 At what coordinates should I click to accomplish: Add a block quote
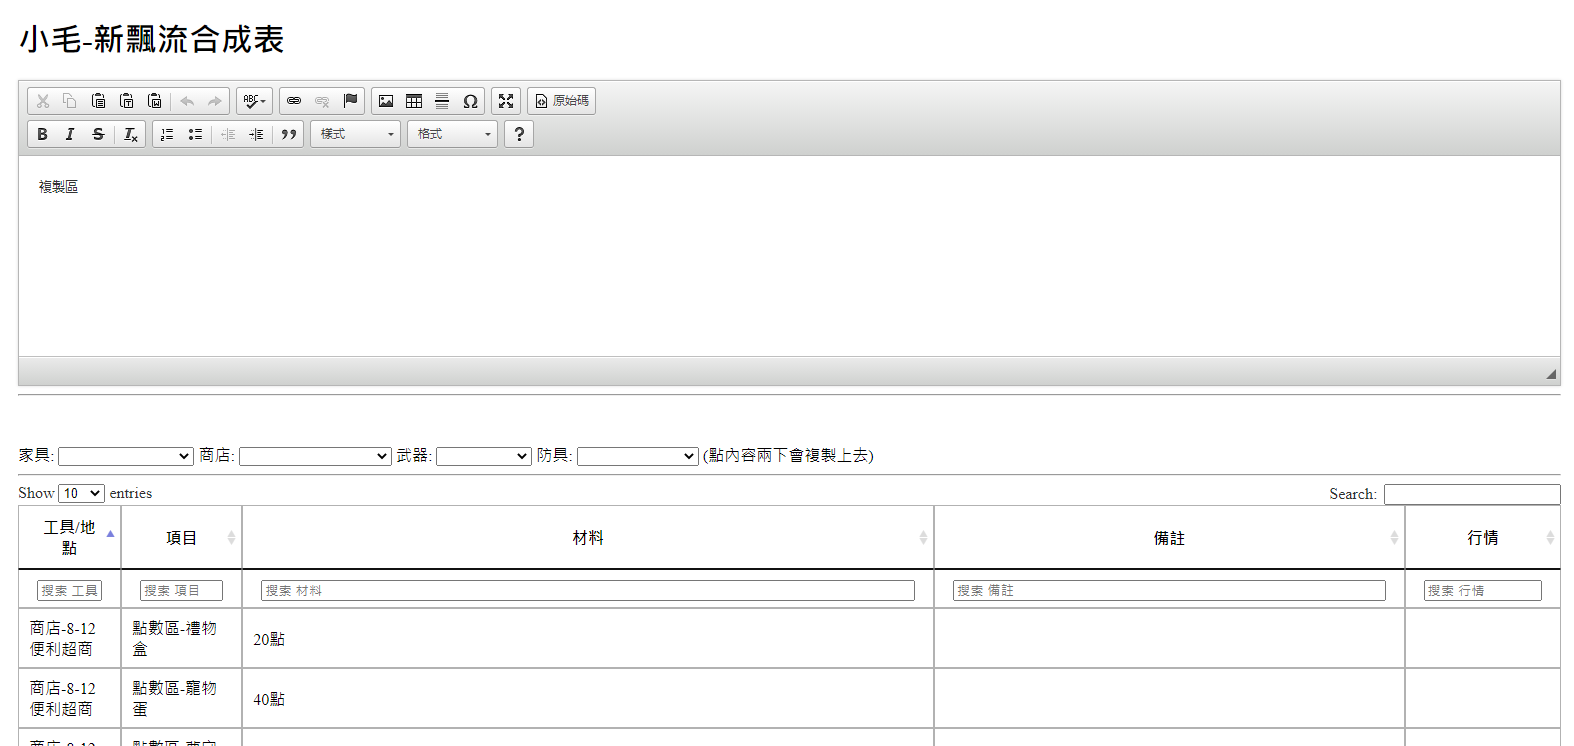pyautogui.click(x=289, y=134)
